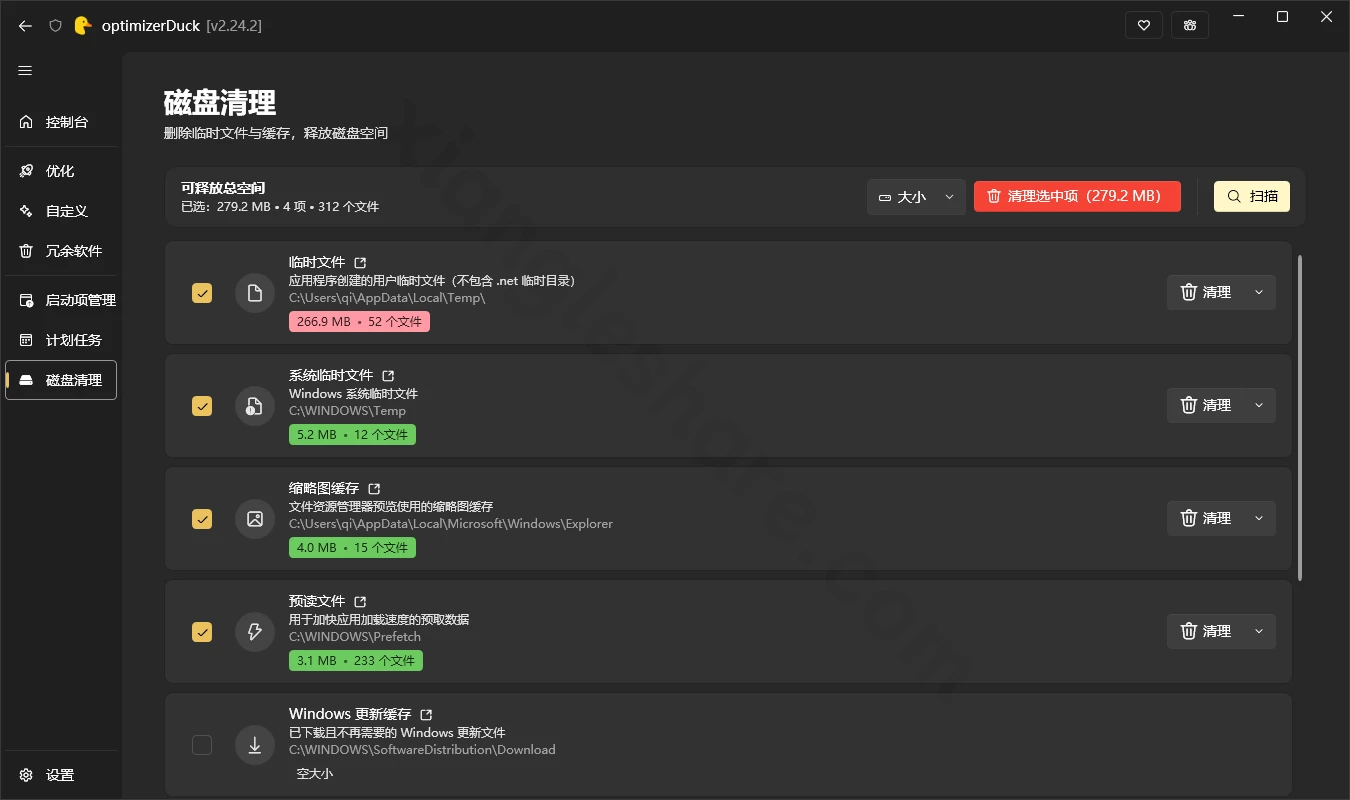Click 清理 button for 预读文件
Screen dimensions: 1350x800
coord(1205,631)
